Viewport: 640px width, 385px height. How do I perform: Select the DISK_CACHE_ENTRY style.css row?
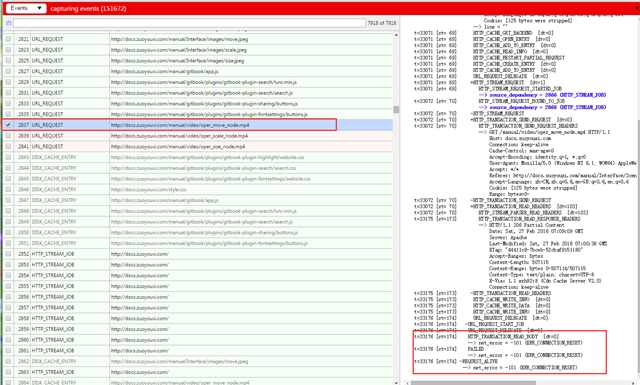coord(198,189)
